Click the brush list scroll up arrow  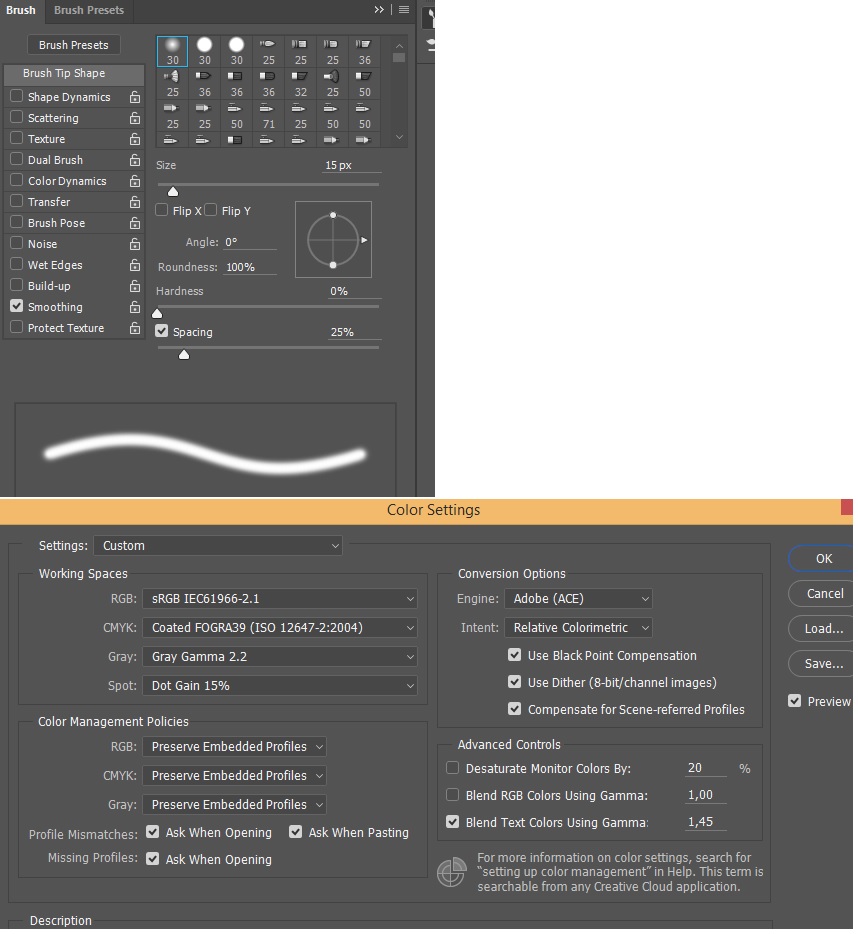(399, 45)
